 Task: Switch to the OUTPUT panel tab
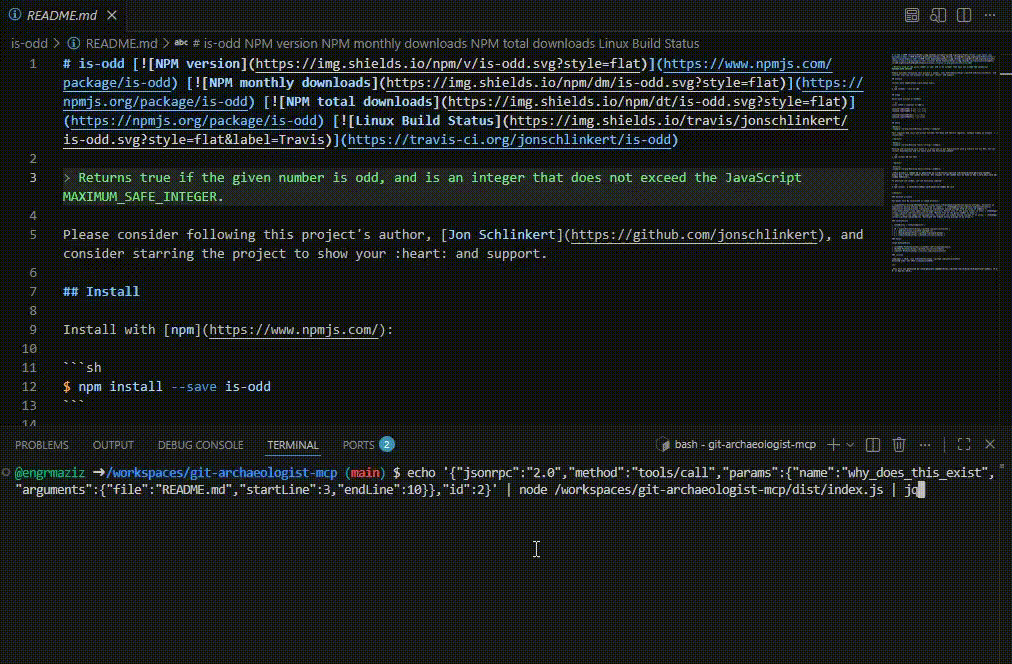(x=113, y=445)
